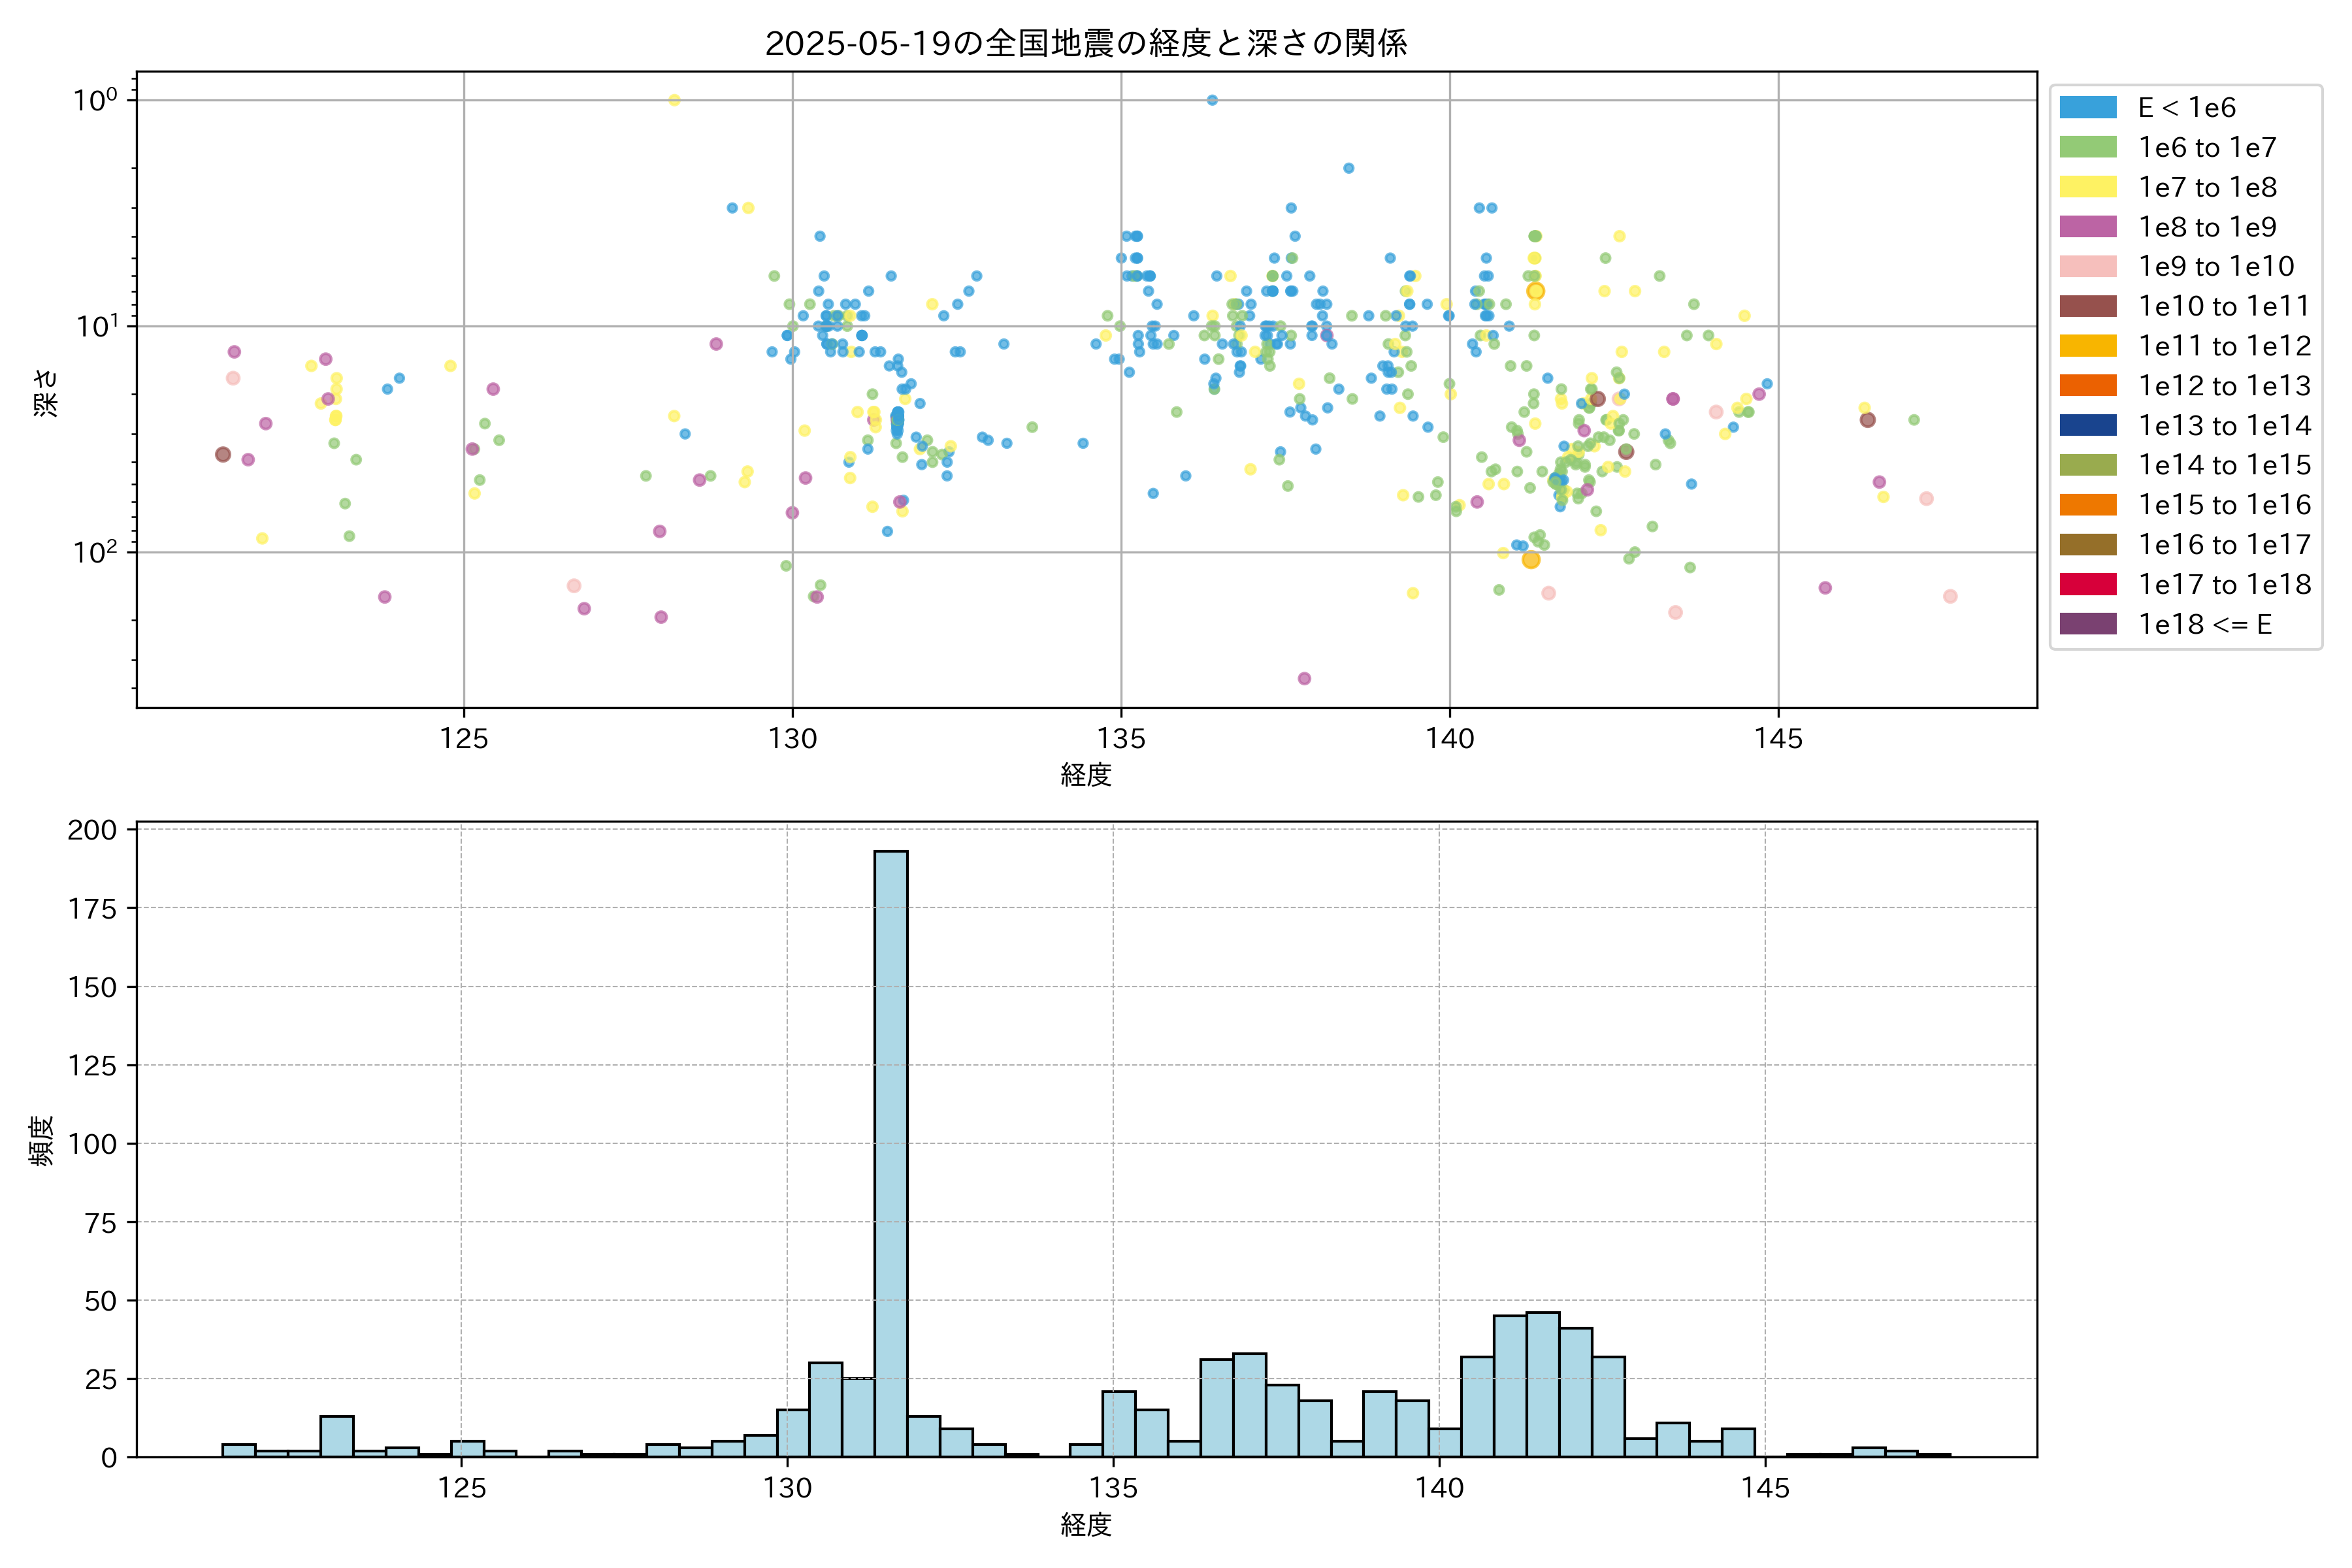Click the 200 tick label on histogram
This screenshot has height=1568, width=2352.
(92, 830)
